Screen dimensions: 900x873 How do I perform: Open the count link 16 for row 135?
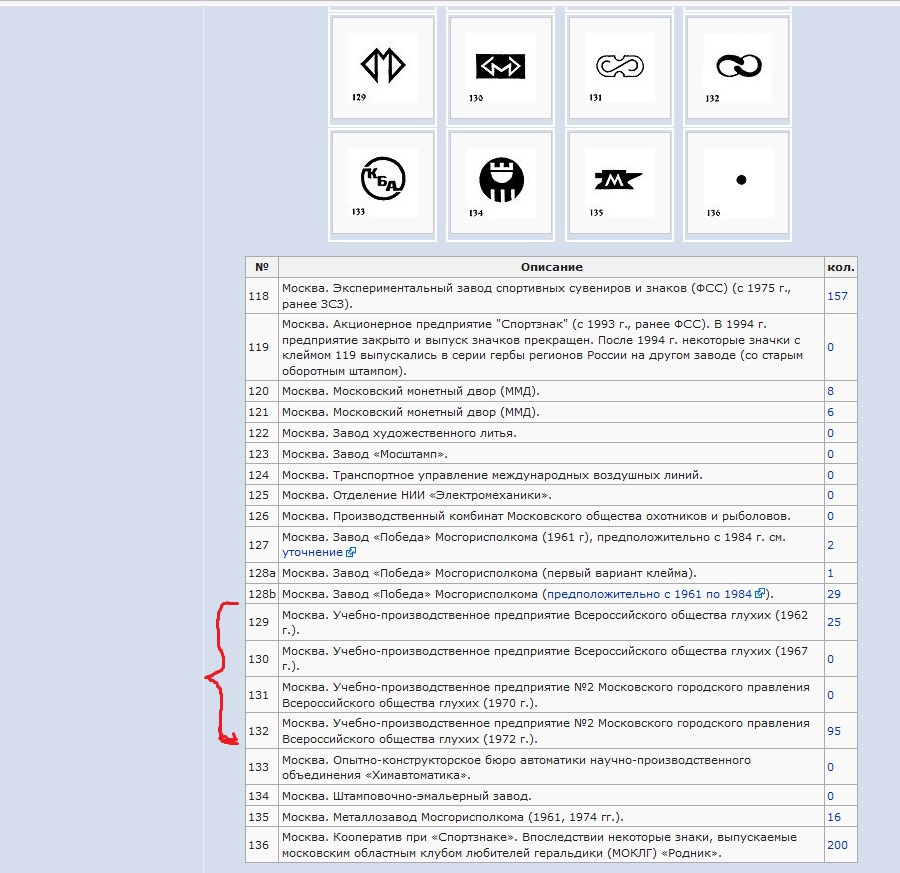[834, 817]
